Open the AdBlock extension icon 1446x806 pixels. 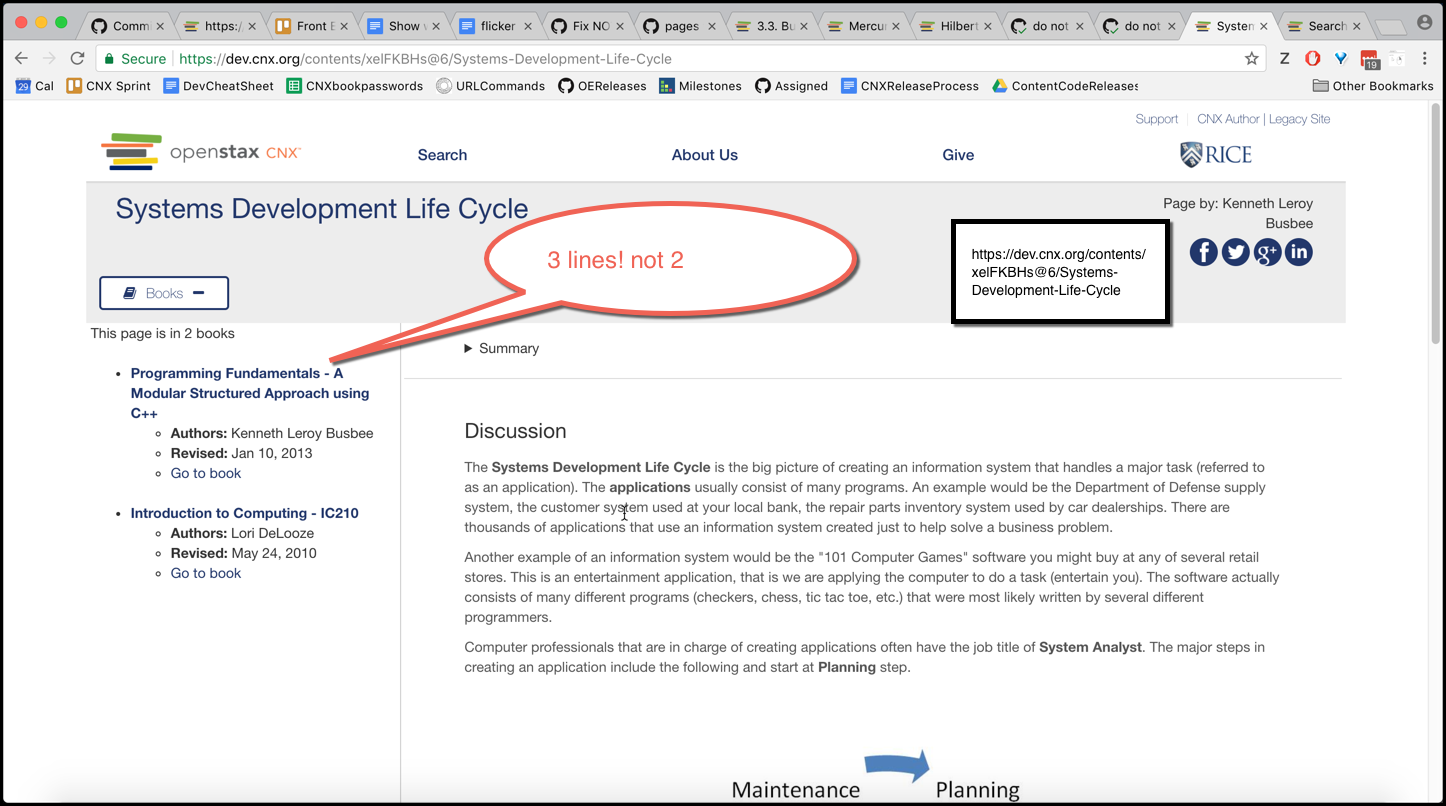pos(1312,58)
